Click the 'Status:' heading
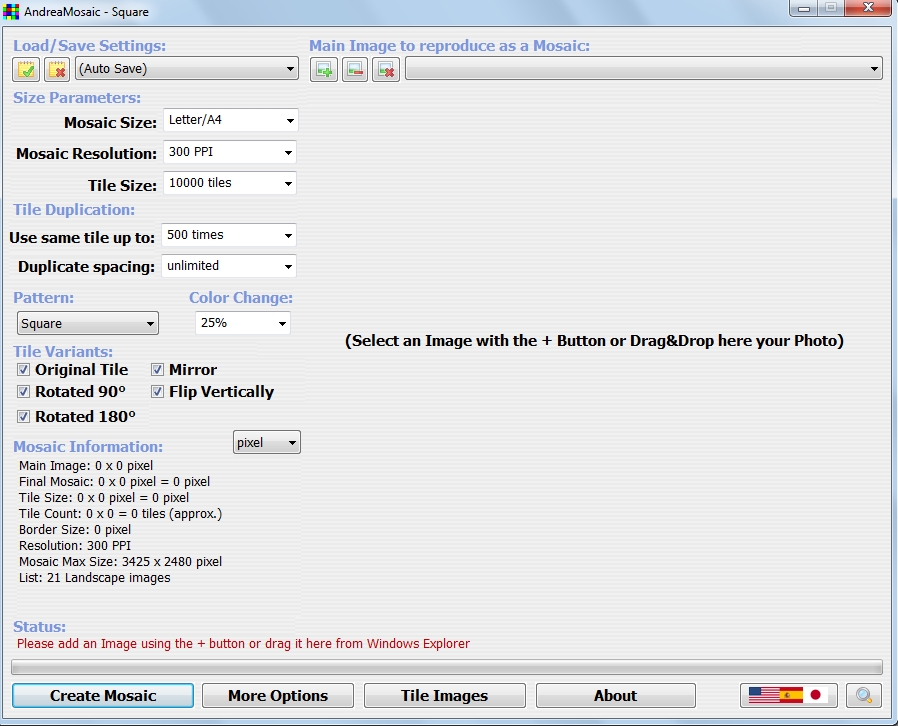Image resolution: width=898 pixels, height=726 pixels. tap(40, 626)
